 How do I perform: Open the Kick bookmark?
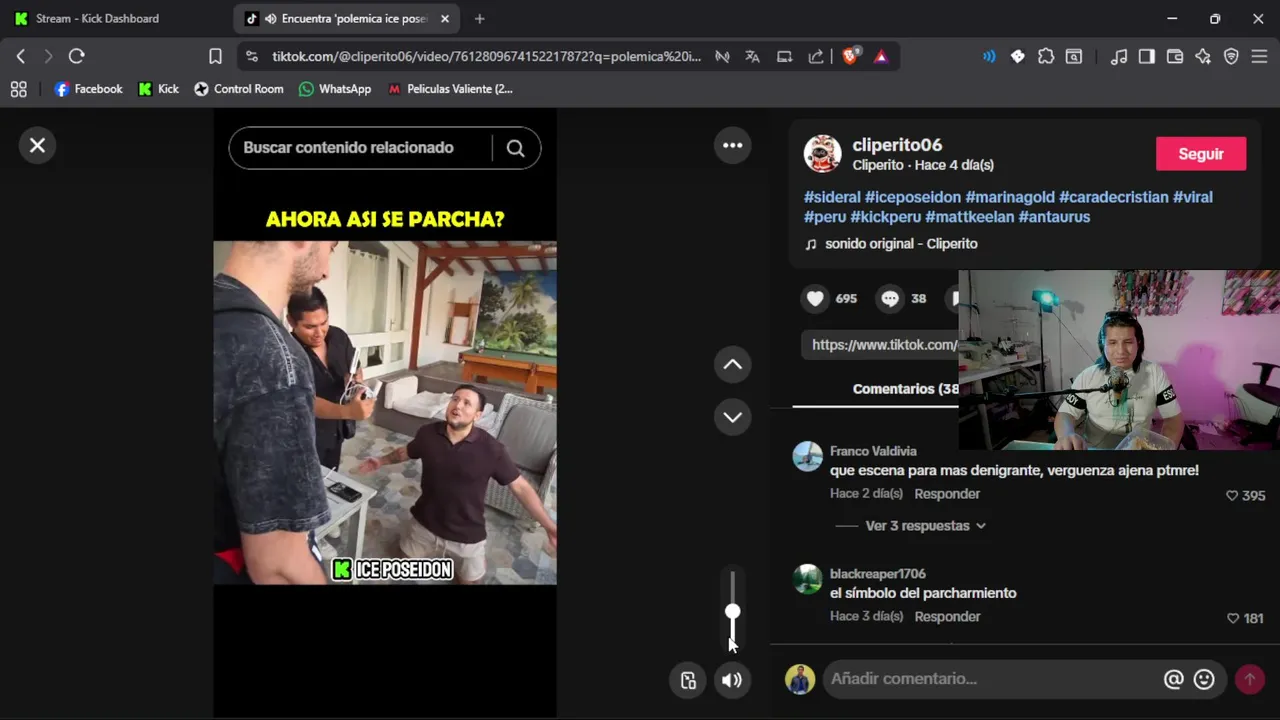[x=158, y=89]
